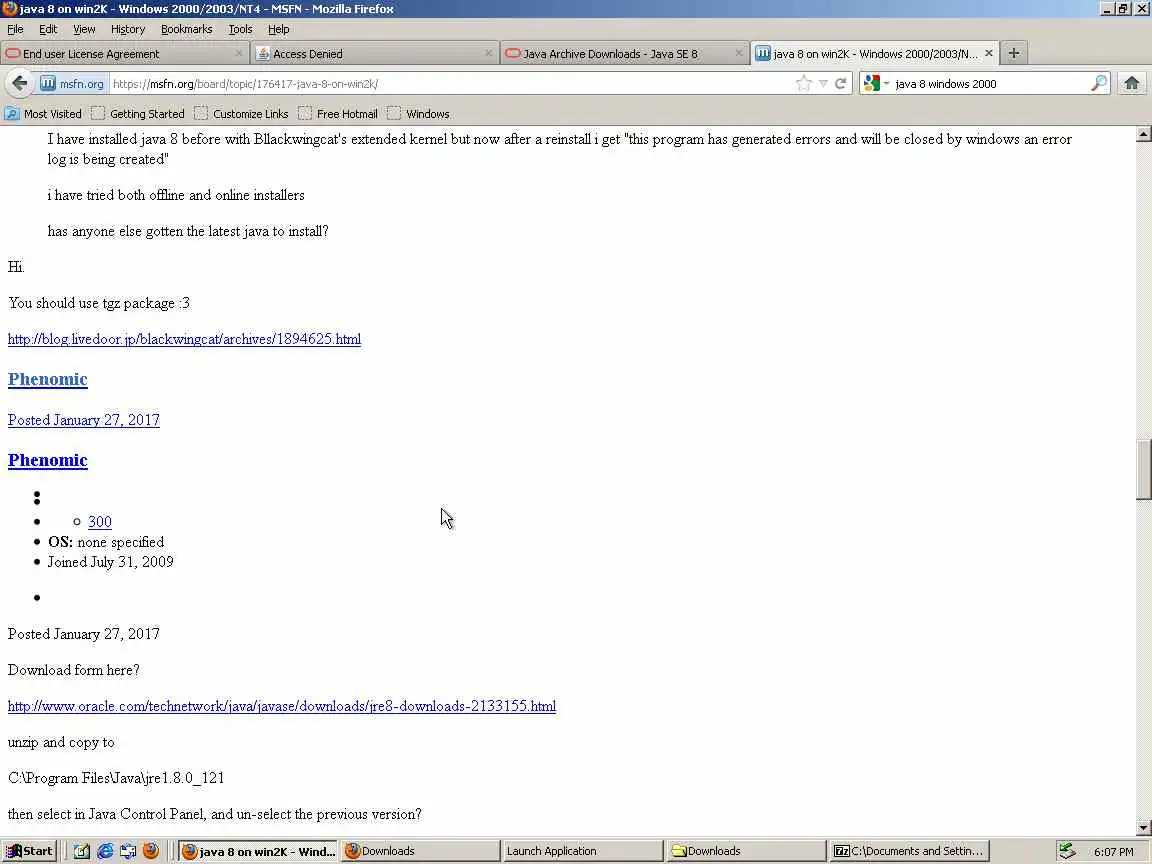Viewport: 1152px width, 864px height.
Task: Launch Internet Explorer from quick launch
Action: 105,851
